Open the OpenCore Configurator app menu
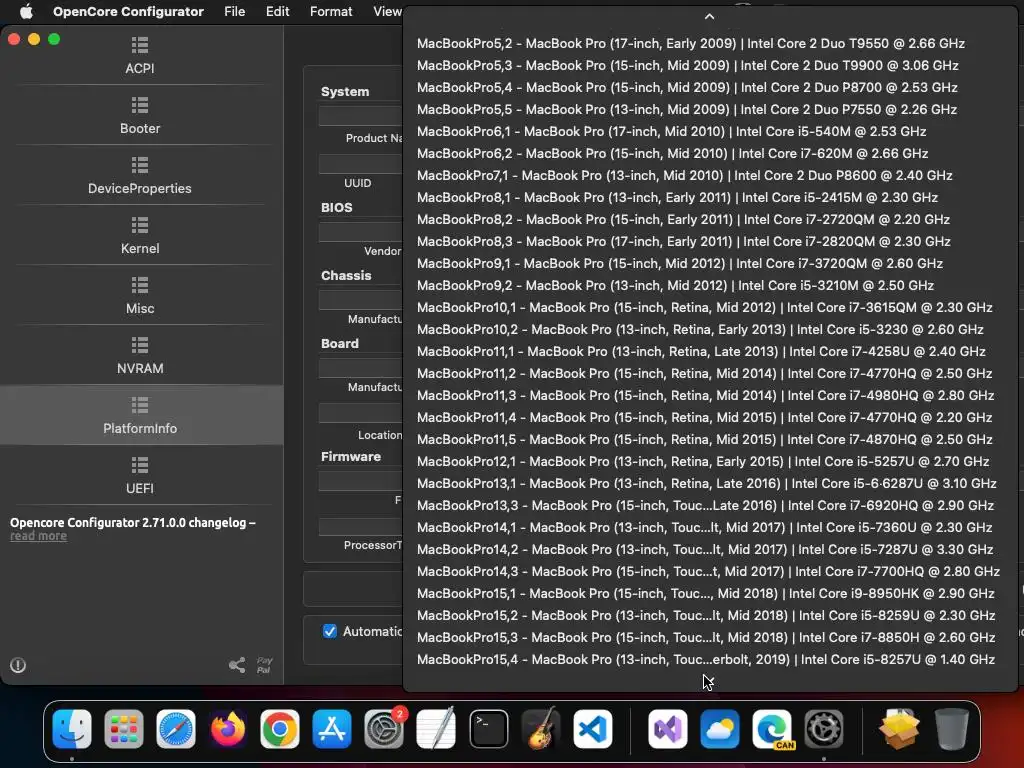 [128, 11]
